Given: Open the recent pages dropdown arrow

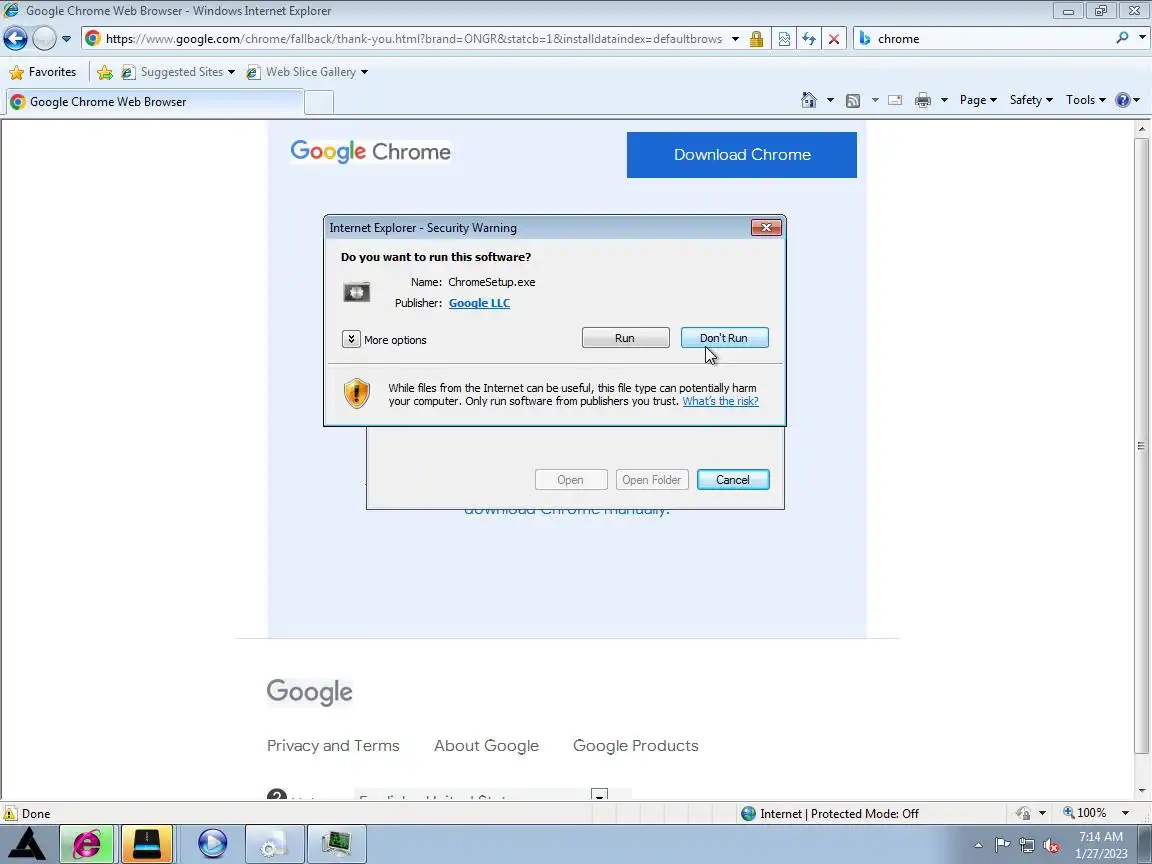Looking at the screenshot, I should [x=66, y=38].
